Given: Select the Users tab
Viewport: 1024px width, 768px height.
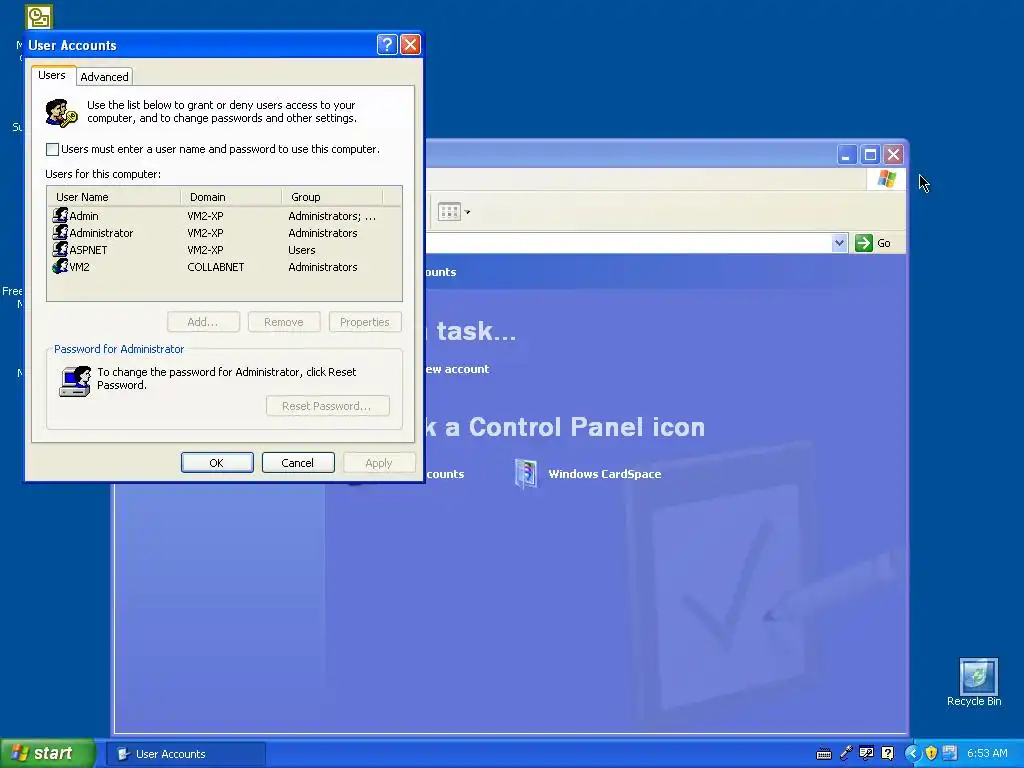Looking at the screenshot, I should (52, 75).
